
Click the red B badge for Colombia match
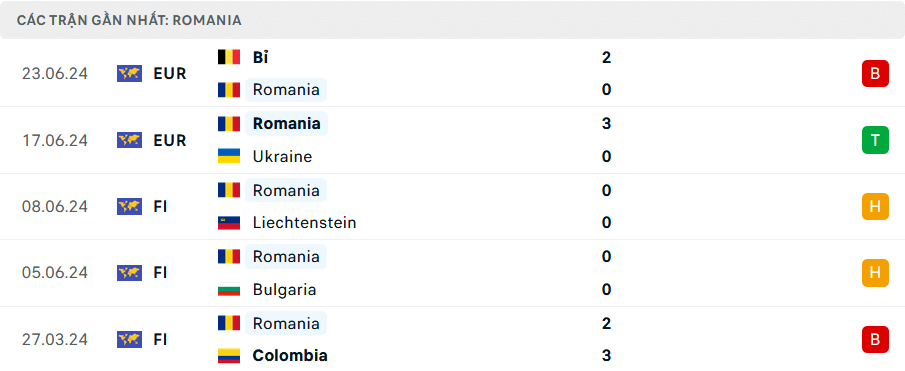coord(875,339)
